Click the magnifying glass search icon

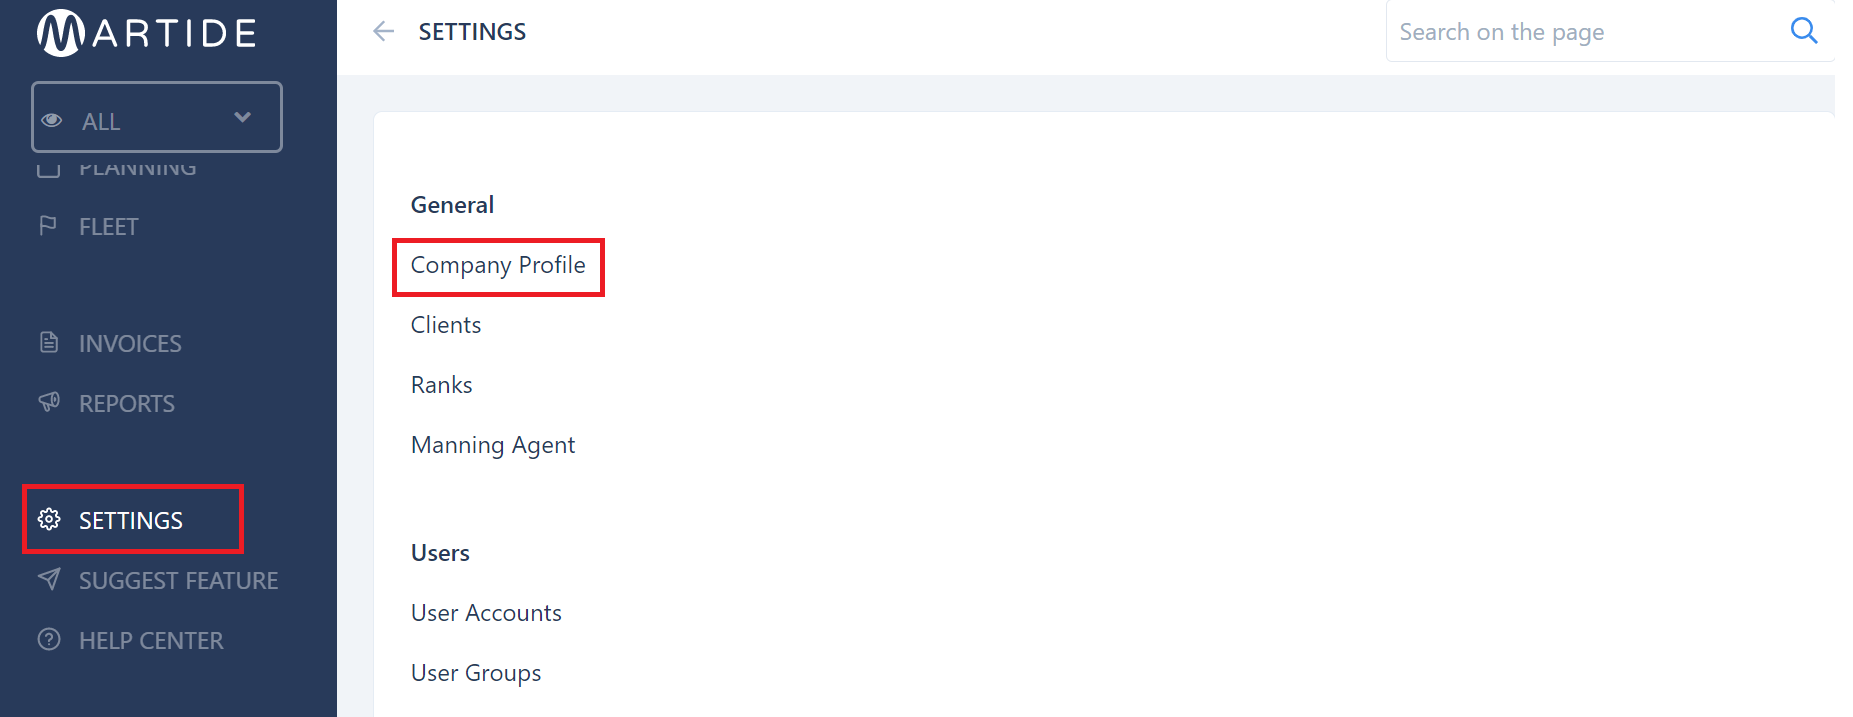pos(1803,31)
